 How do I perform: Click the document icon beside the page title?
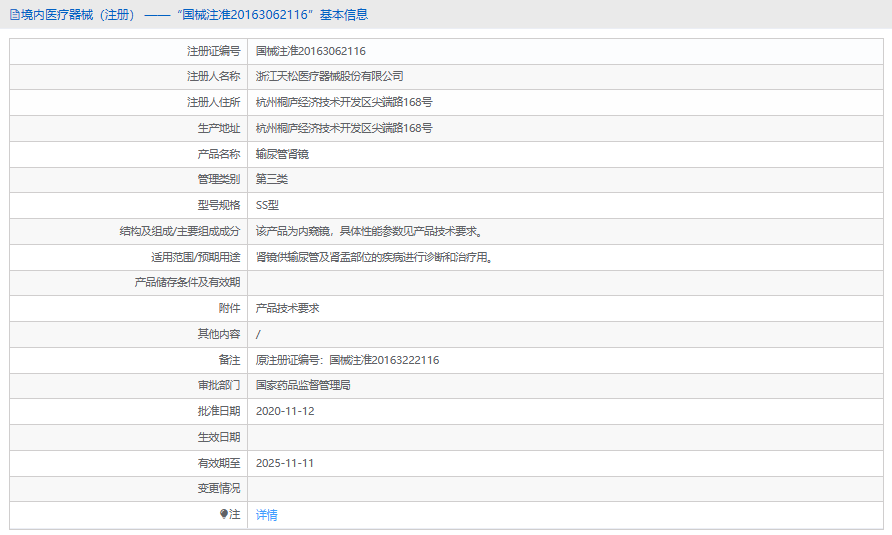point(15,15)
